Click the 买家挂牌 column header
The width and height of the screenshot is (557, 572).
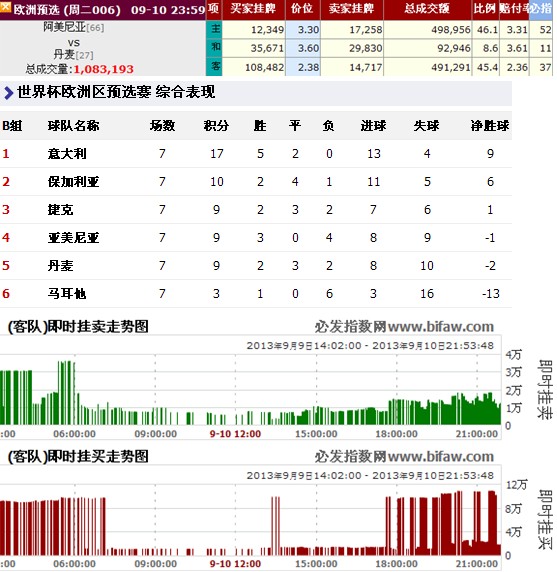tap(254, 9)
